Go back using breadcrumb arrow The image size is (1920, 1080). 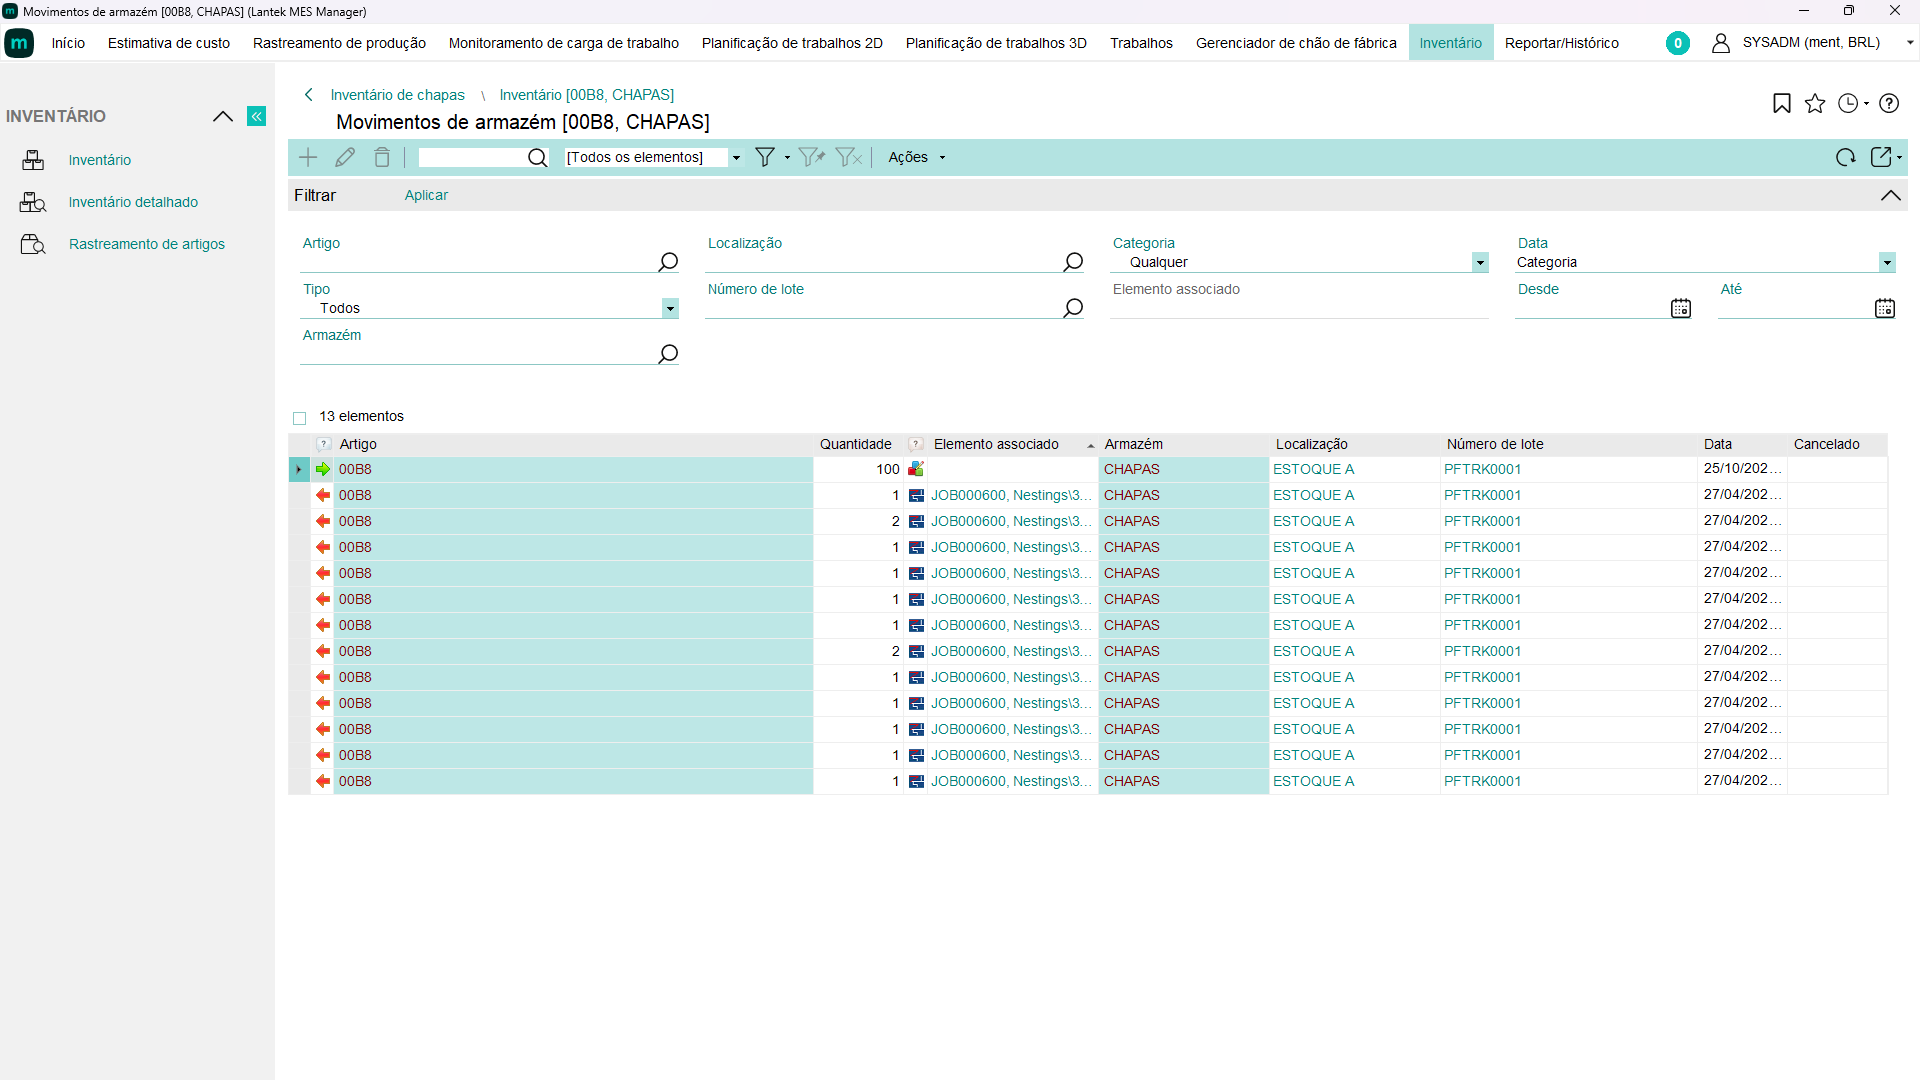309,95
